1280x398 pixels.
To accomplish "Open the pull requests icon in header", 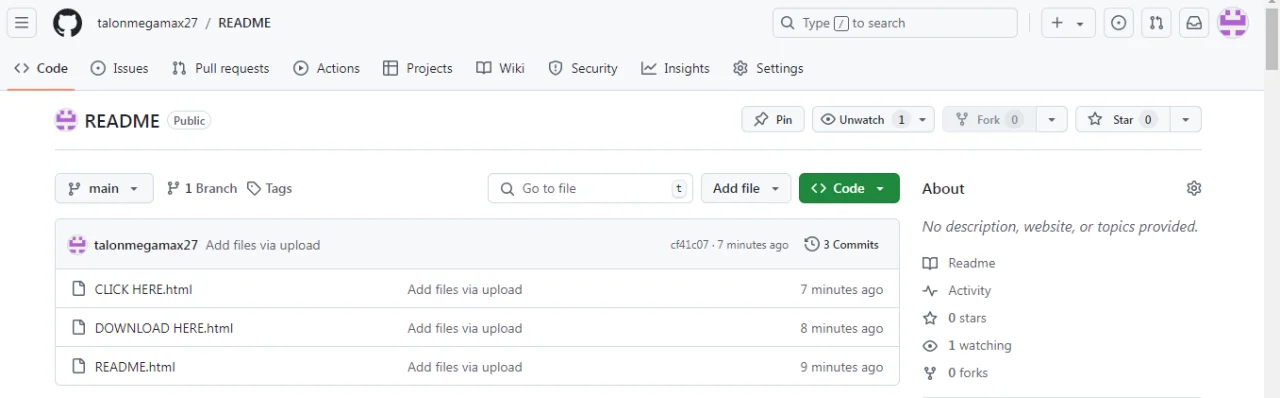I will tap(1156, 23).
